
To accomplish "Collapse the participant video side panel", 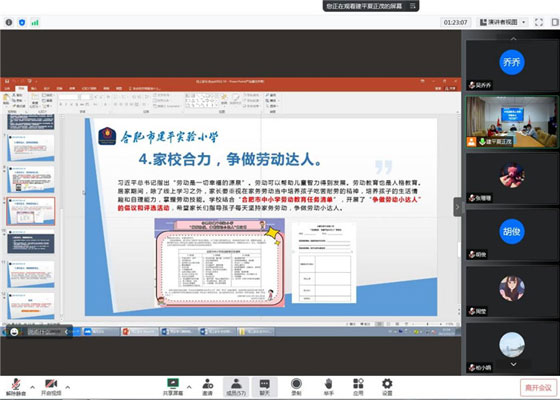I will pyautogui.click(x=458, y=207).
